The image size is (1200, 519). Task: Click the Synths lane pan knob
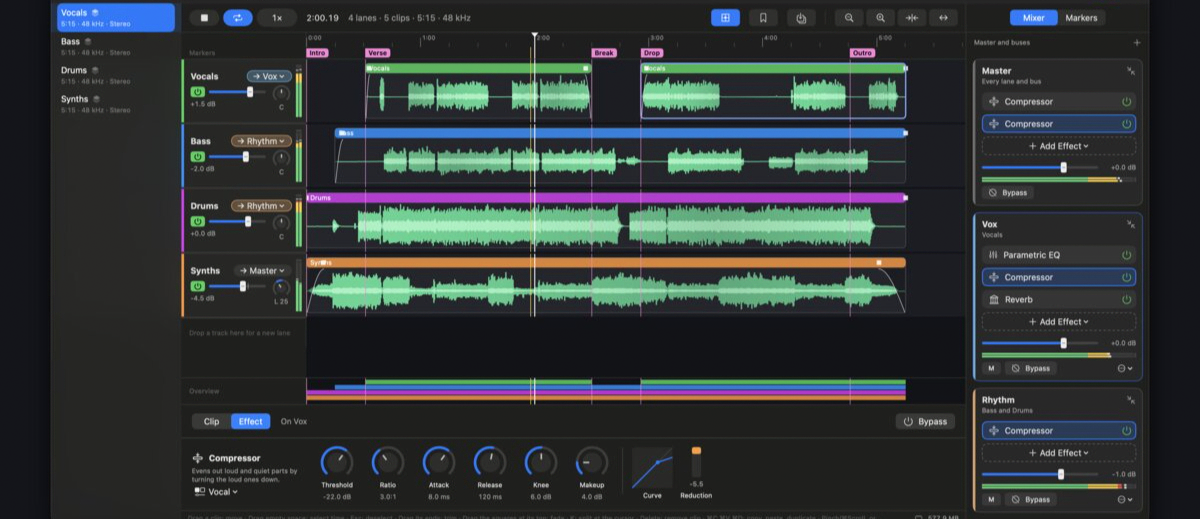[x=281, y=287]
